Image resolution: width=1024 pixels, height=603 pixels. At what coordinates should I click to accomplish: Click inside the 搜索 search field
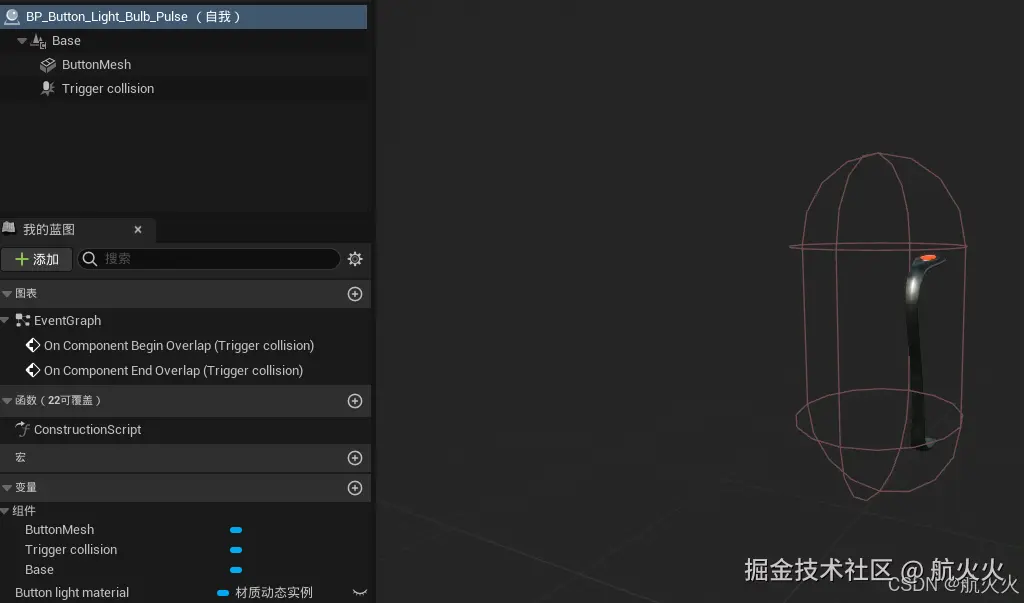[x=200, y=258]
